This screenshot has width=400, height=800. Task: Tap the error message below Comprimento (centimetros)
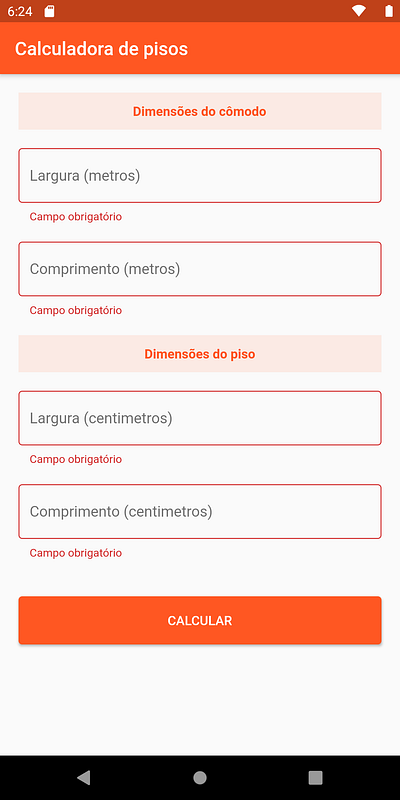click(x=76, y=553)
